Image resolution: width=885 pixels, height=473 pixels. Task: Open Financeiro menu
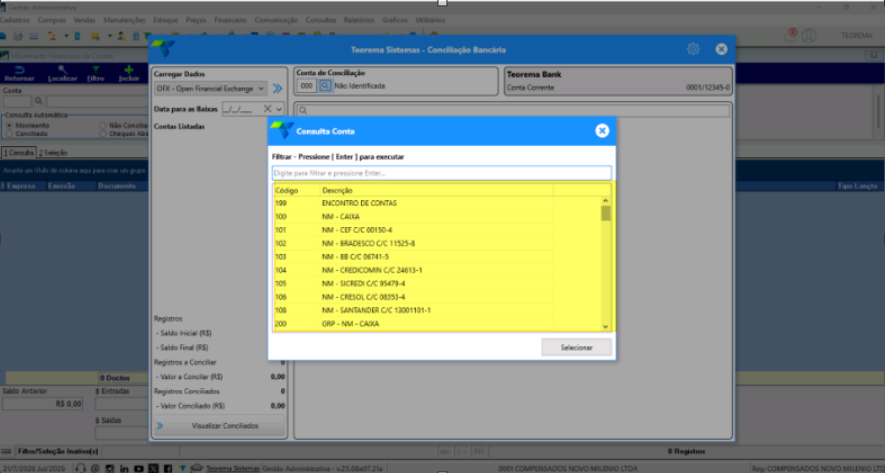[x=230, y=20]
